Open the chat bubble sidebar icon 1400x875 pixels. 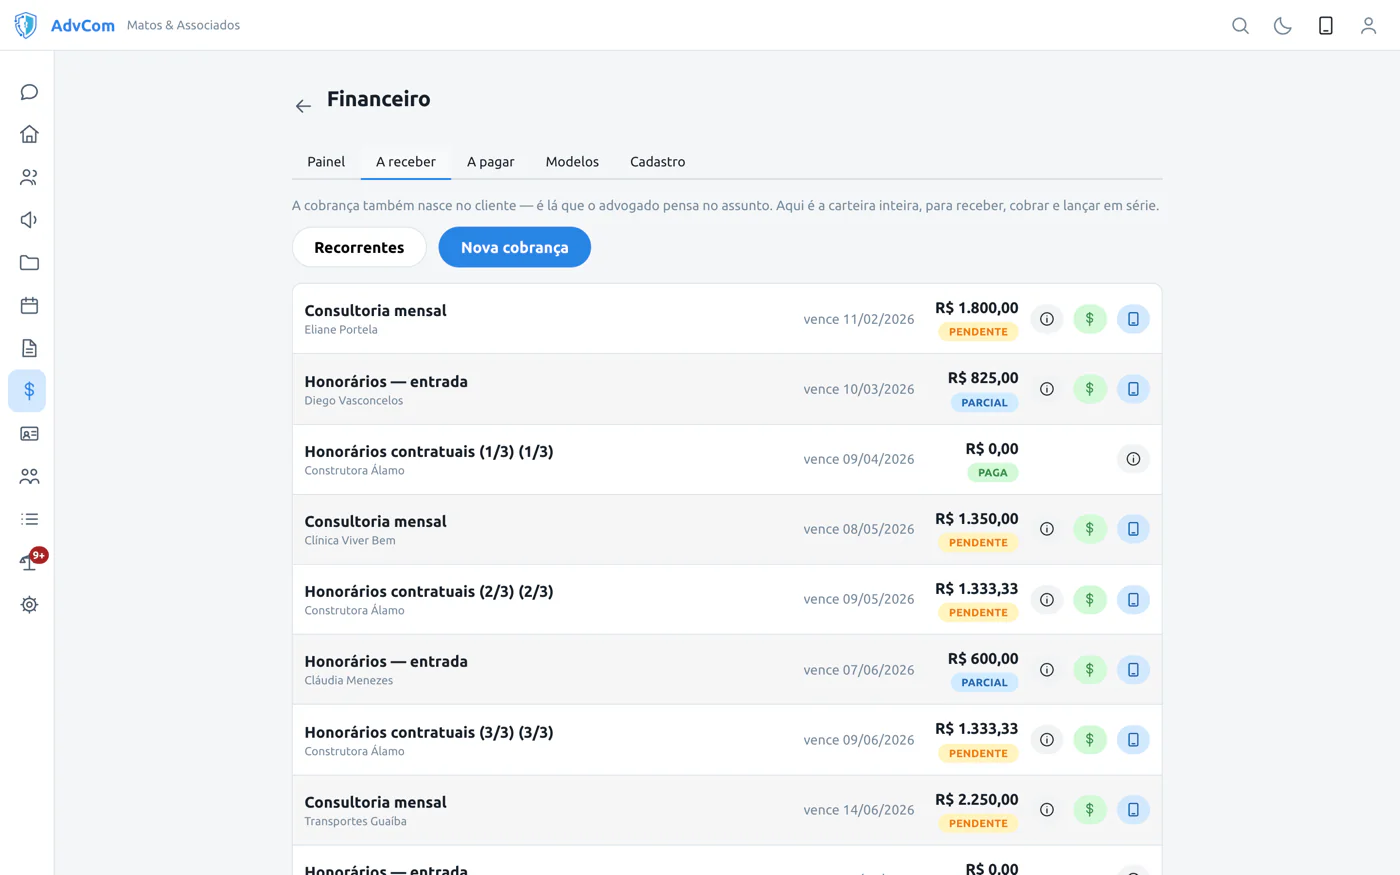[29, 92]
